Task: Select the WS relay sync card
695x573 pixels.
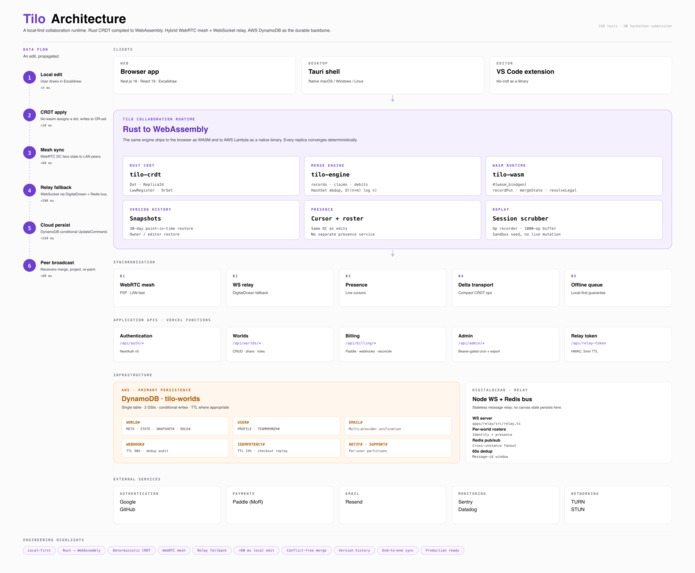Action: pyautogui.click(x=280, y=288)
